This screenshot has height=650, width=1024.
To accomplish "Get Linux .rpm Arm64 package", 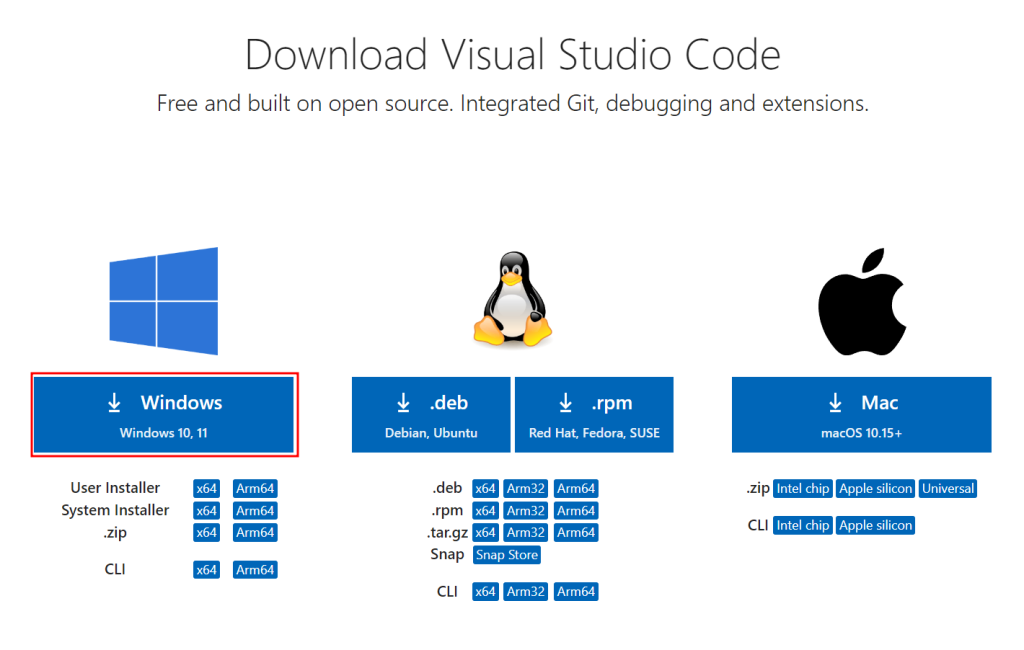I will [576, 511].
